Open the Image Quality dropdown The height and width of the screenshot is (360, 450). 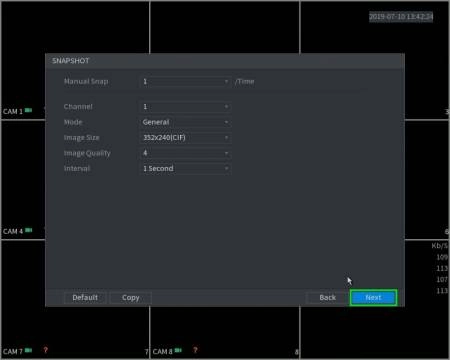coord(185,153)
